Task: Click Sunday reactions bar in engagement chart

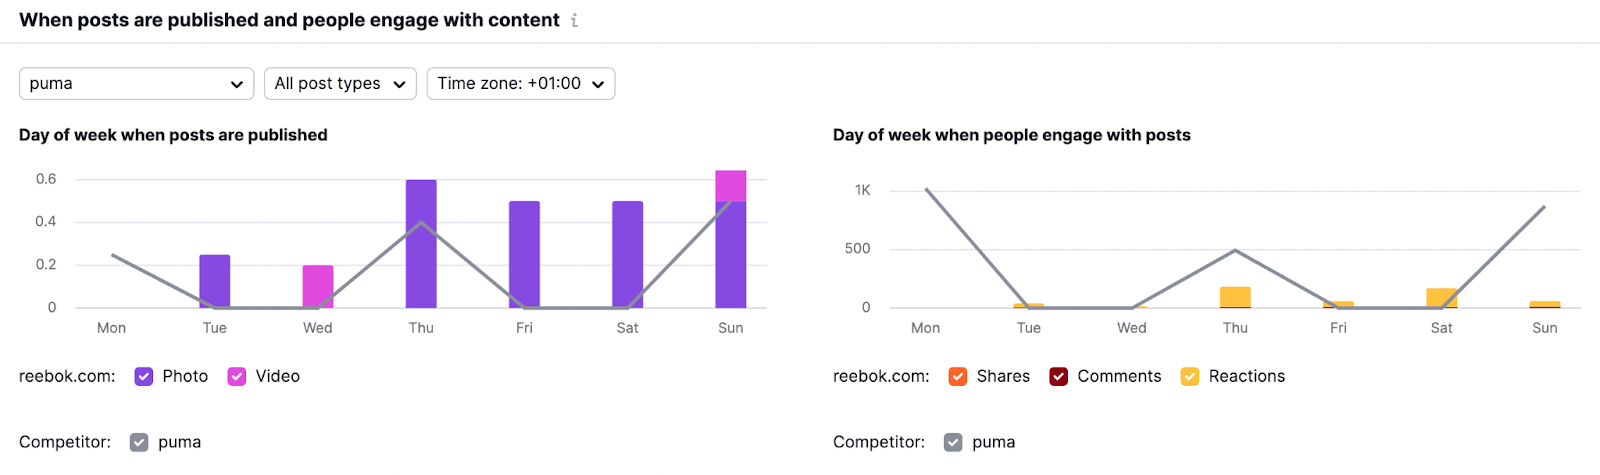Action: [1545, 304]
